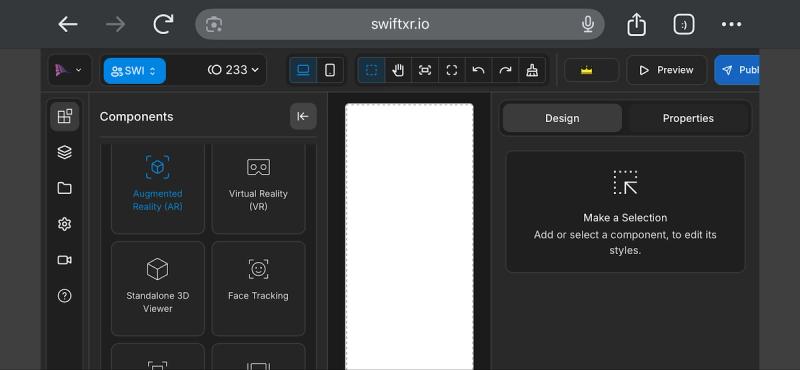
Task: Toggle fullscreen canvas view
Action: 452,70
